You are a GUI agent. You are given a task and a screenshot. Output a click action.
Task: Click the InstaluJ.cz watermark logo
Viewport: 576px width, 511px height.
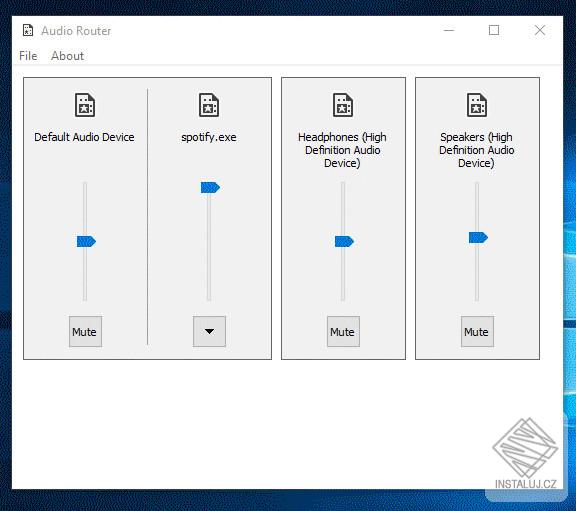point(526,453)
